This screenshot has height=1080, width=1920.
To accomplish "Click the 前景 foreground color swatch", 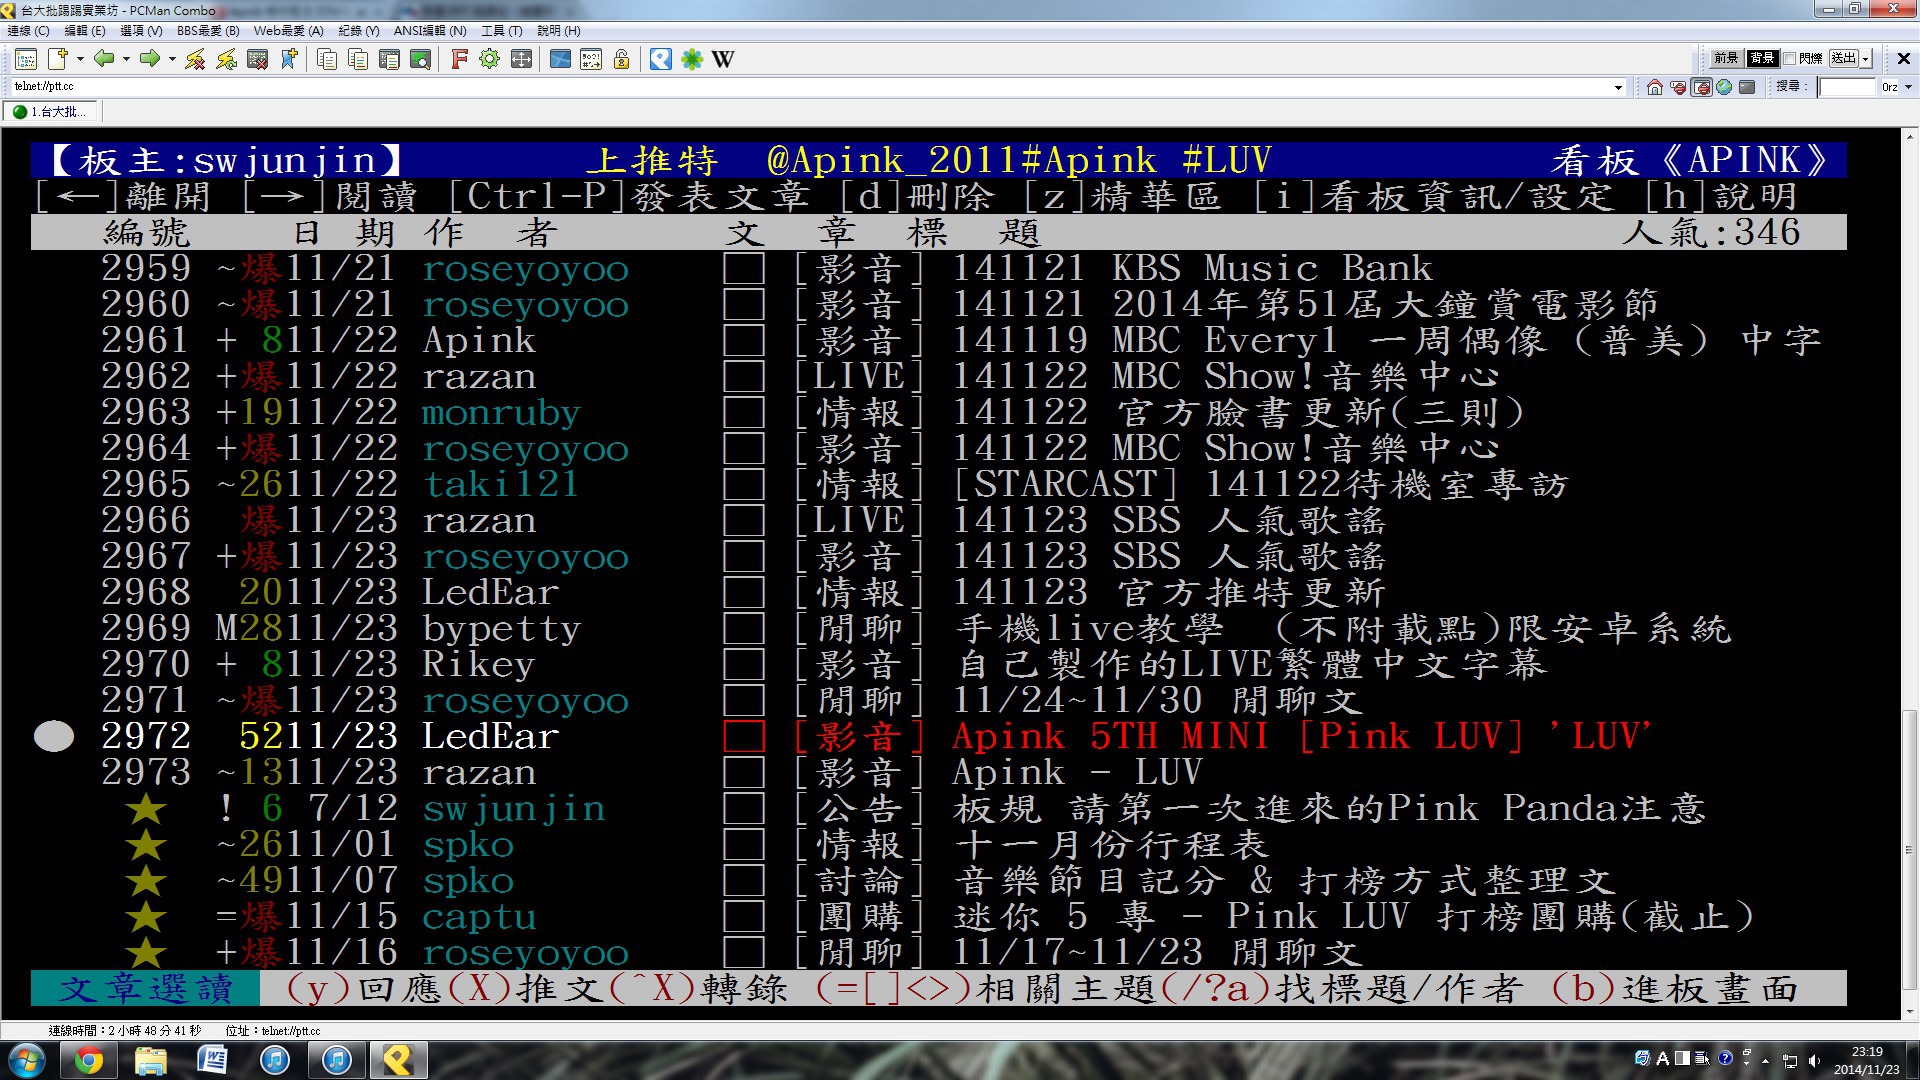I will point(1726,58).
